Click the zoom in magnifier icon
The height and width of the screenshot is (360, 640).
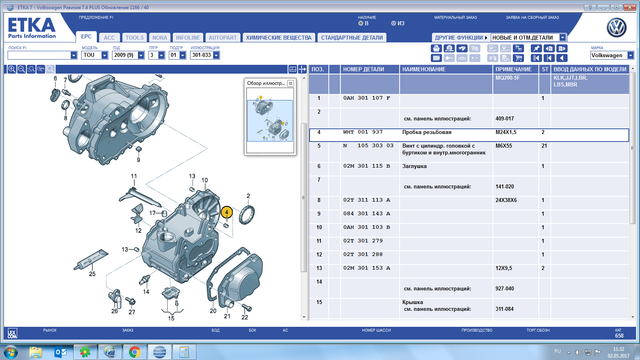(x=12, y=69)
